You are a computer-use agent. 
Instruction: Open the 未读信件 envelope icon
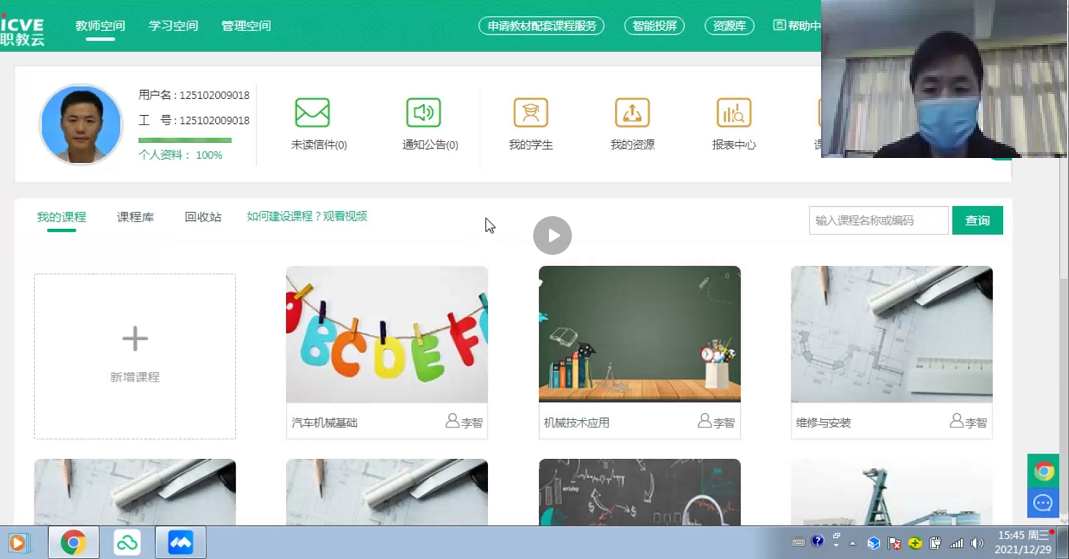click(x=312, y=113)
